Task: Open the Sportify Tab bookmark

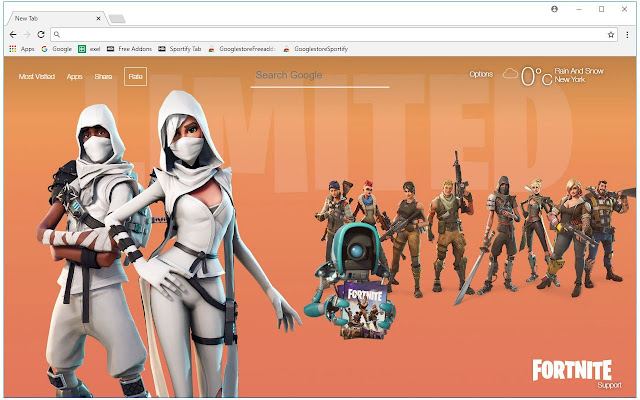Action: tap(180, 49)
